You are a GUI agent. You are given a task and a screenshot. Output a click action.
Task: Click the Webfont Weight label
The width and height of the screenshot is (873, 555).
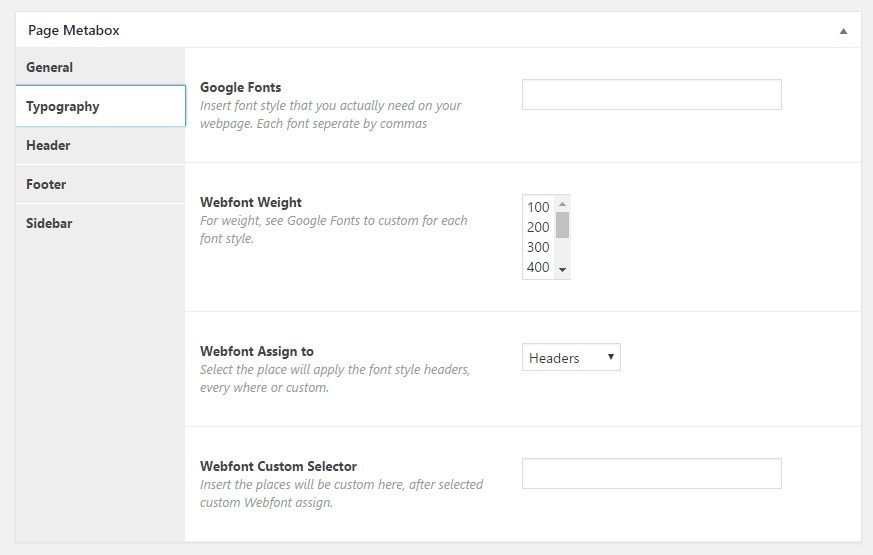click(251, 202)
